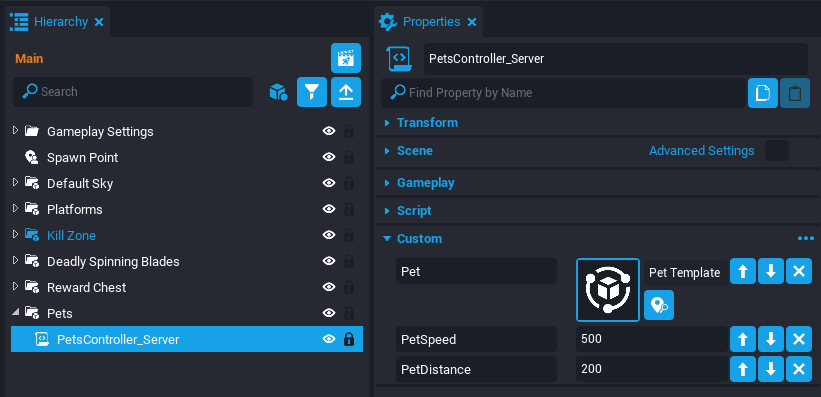Unlock the PetsController_Server item
The image size is (821, 397).
pos(348,339)
